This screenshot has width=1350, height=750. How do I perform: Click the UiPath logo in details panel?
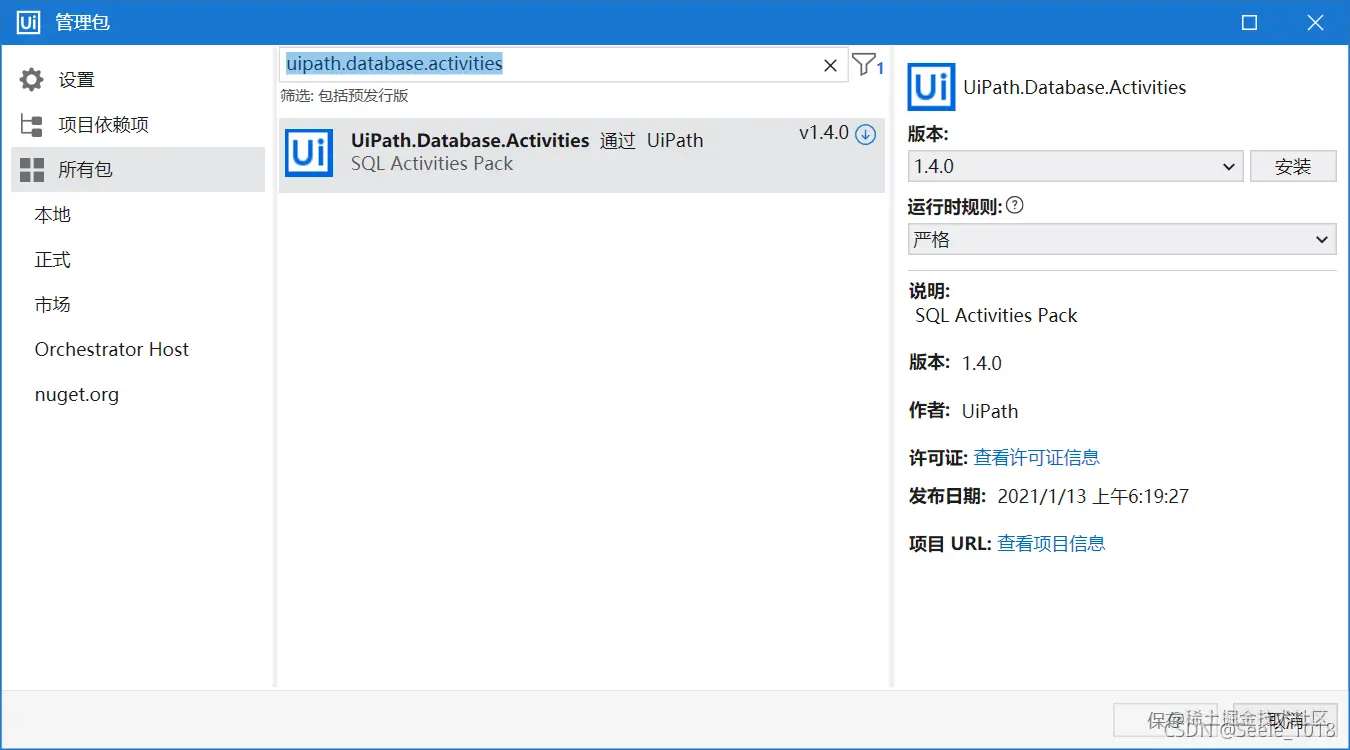coord(931,87)
